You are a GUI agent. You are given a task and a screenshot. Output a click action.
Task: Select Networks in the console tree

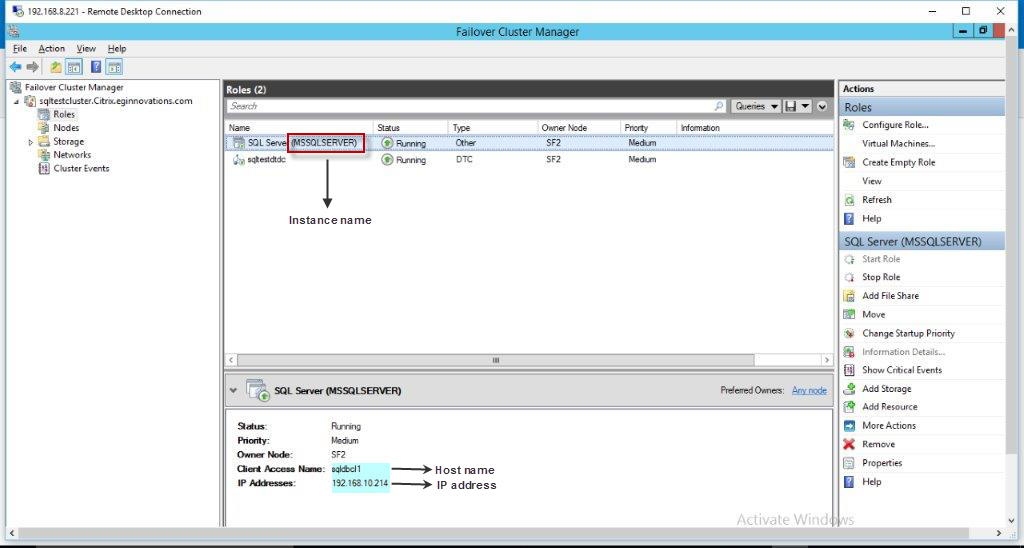72,155
